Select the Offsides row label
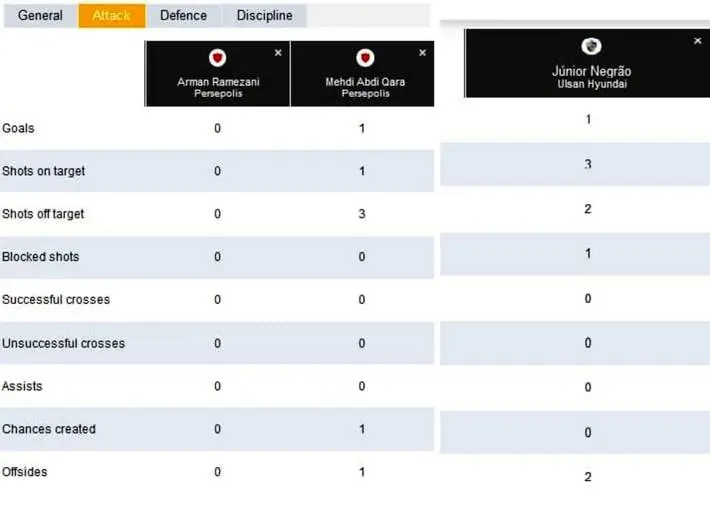This screenshot has height=516, width=710. (x=24, y=472)
